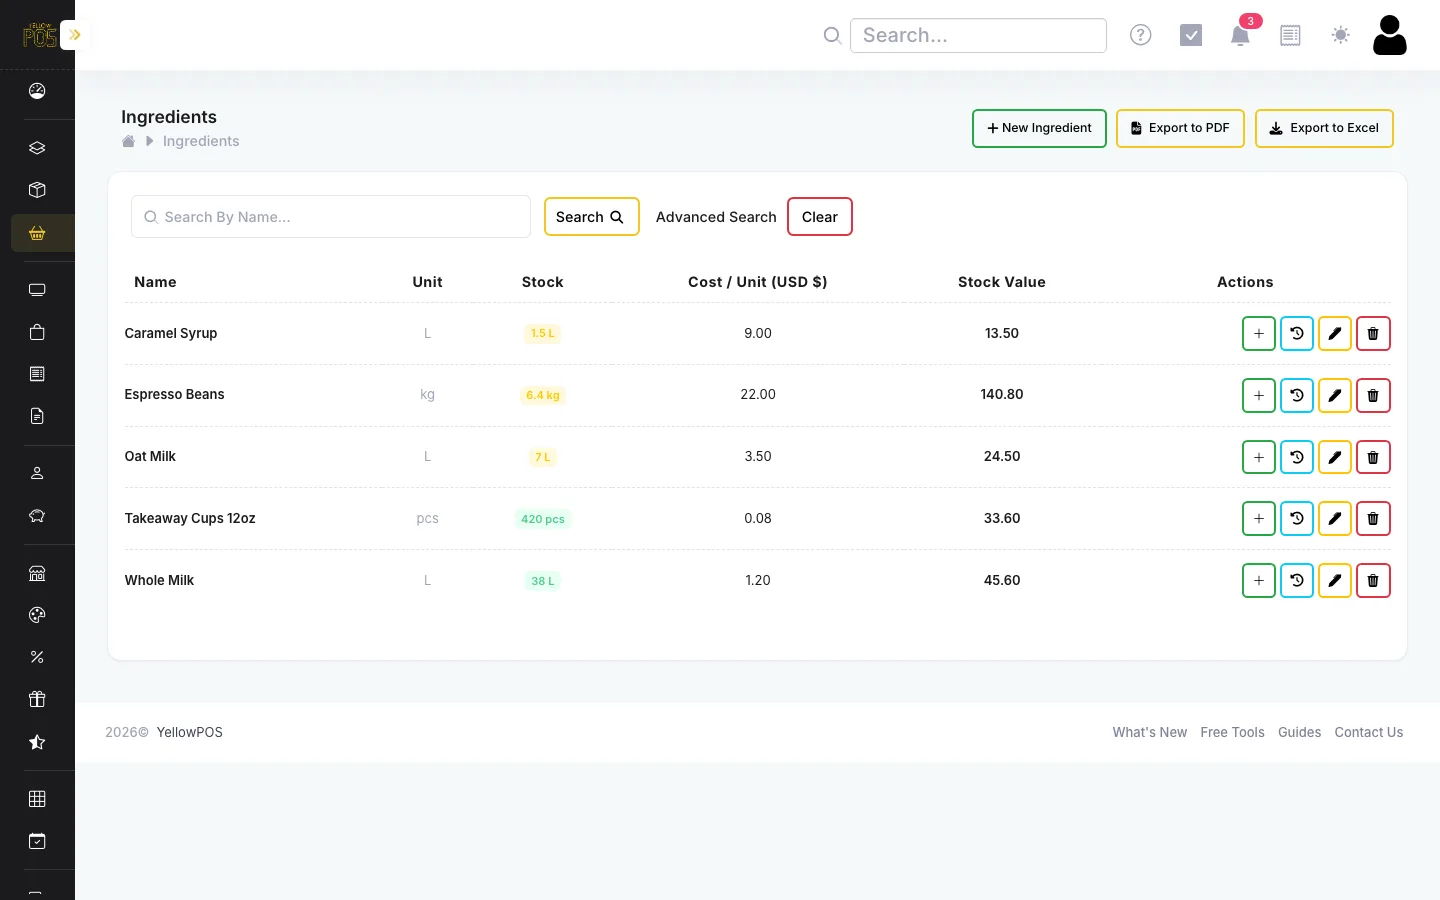
Task: Open the Guides footer link
Action: point(1300,732)
